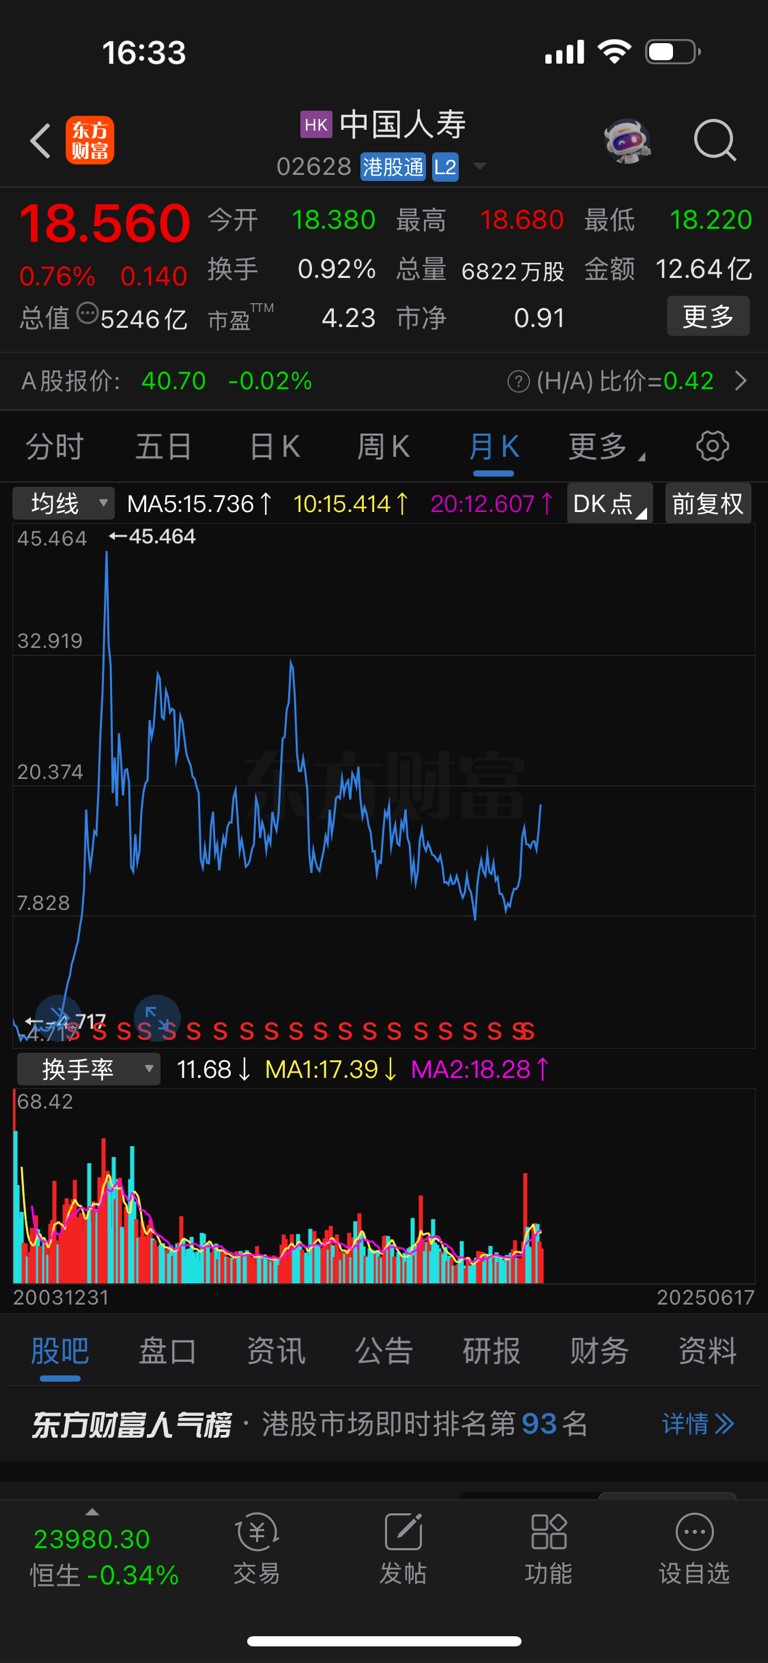Tap the MA2:18.28 turnover value
This screenshot has width=768, height=1663.
480,1069
